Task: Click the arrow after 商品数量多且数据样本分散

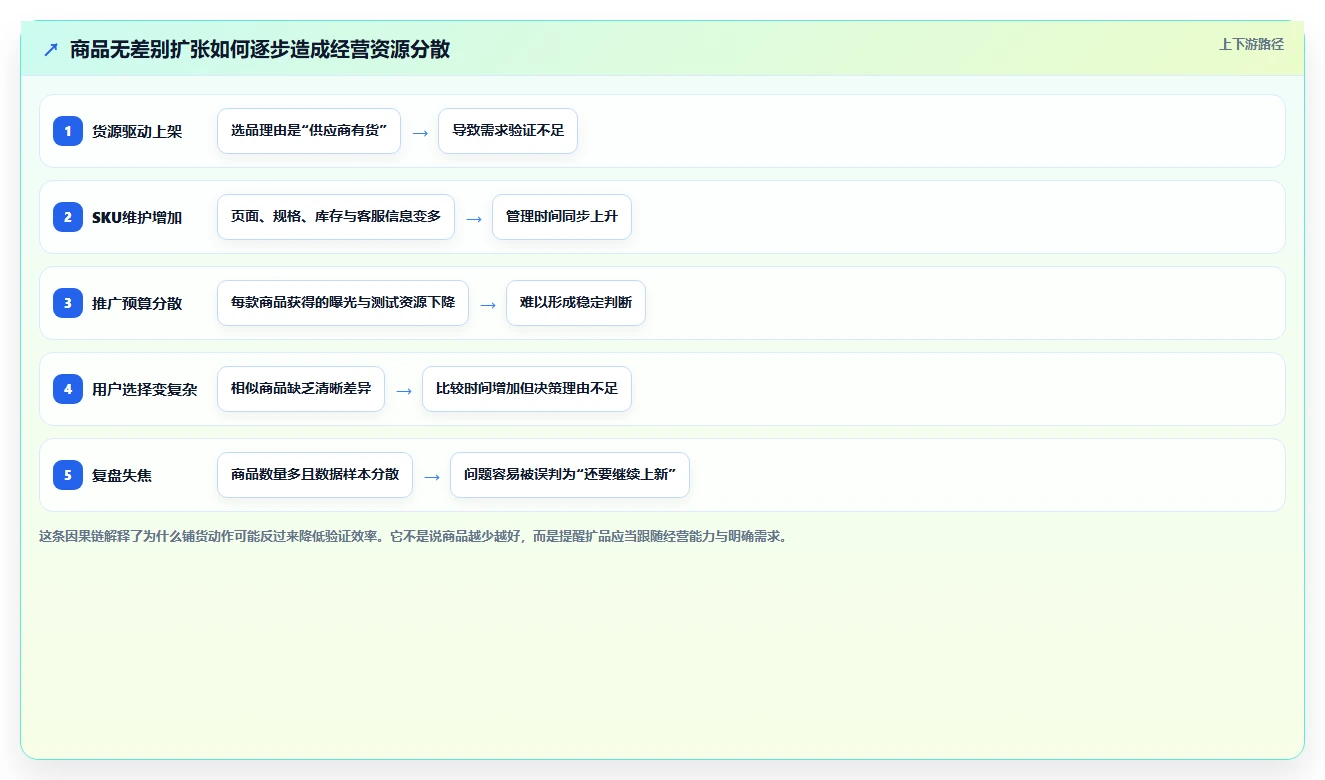Action: click(432, 476)
